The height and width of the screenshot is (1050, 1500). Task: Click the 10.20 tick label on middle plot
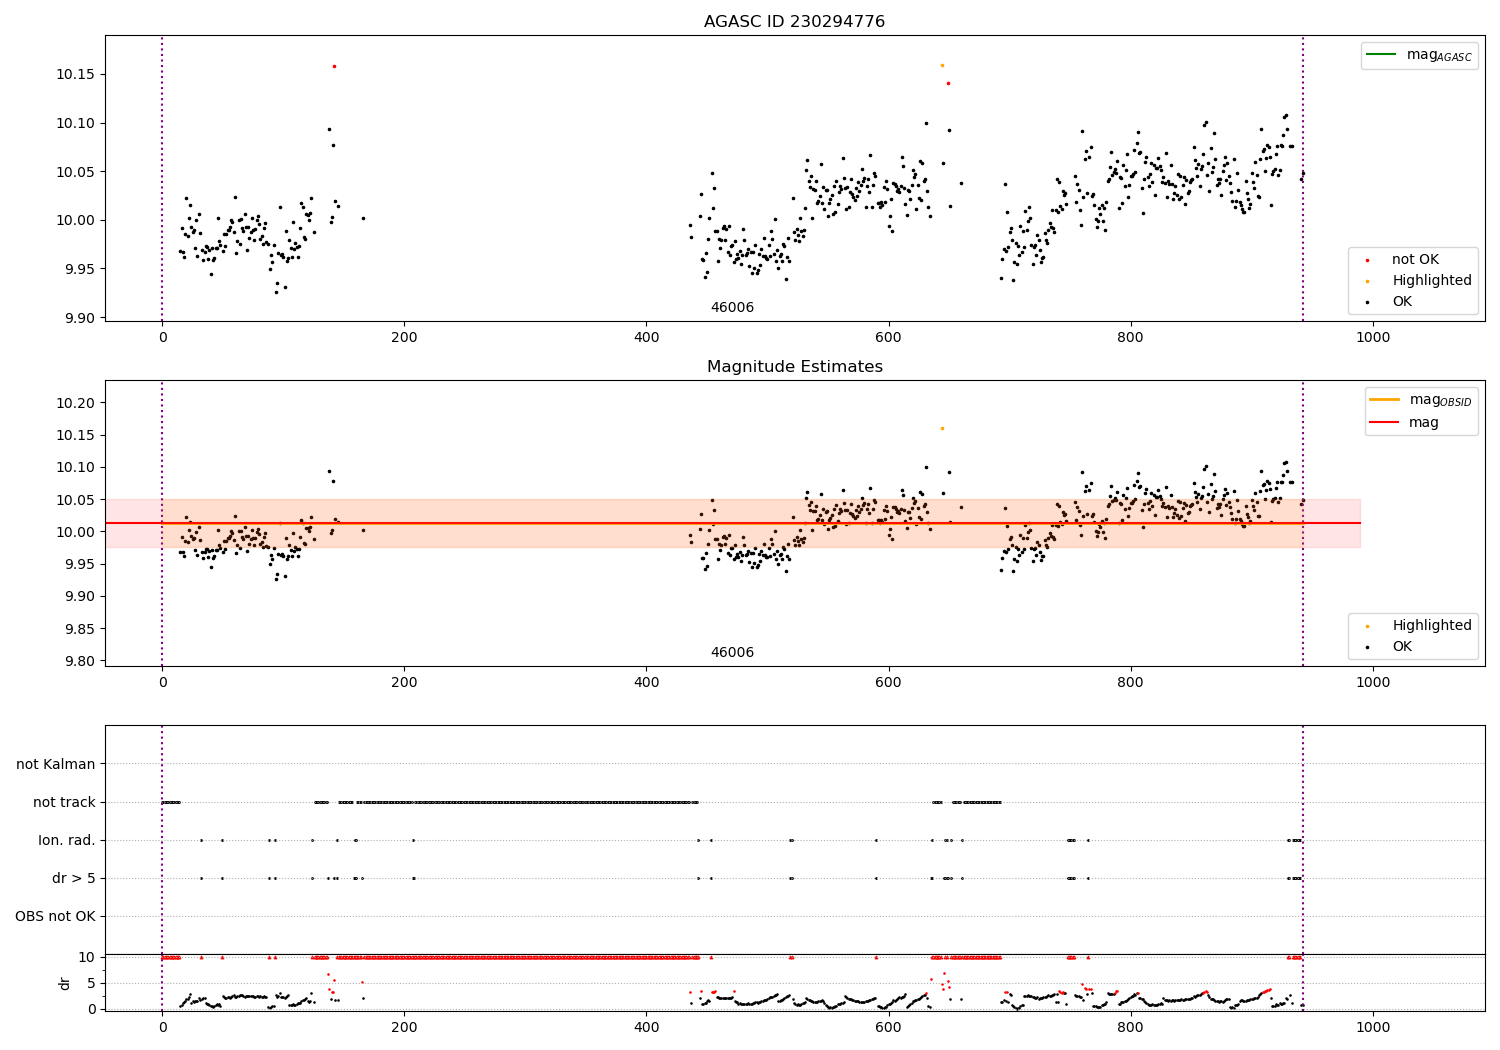(75, 403)
